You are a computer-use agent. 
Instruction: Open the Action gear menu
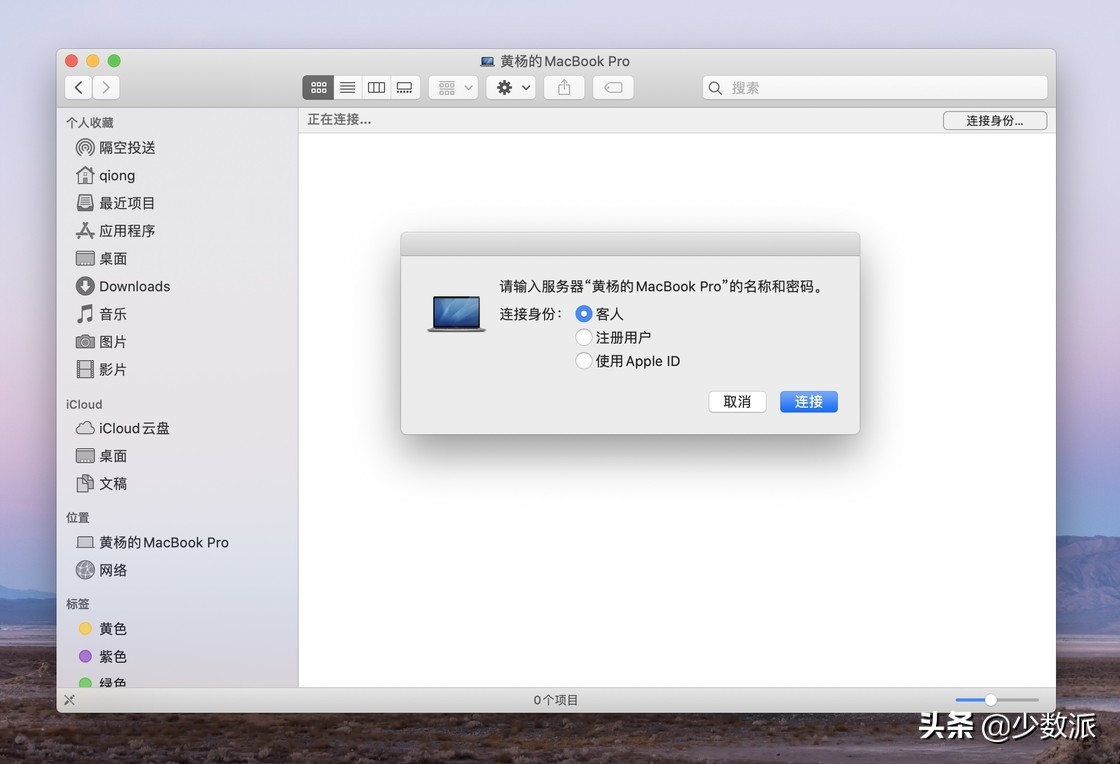[510, 87]
